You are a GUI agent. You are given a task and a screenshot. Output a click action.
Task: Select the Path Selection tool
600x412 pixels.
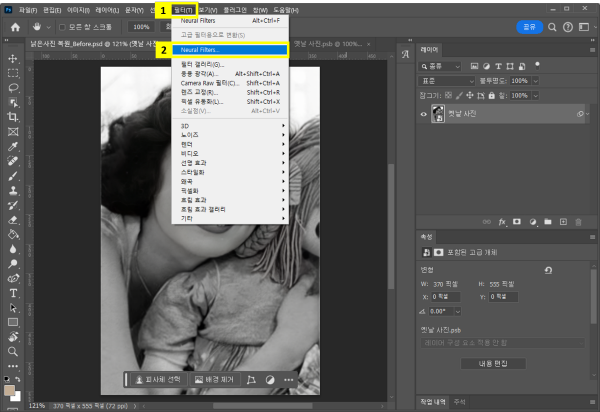[13, 308]
